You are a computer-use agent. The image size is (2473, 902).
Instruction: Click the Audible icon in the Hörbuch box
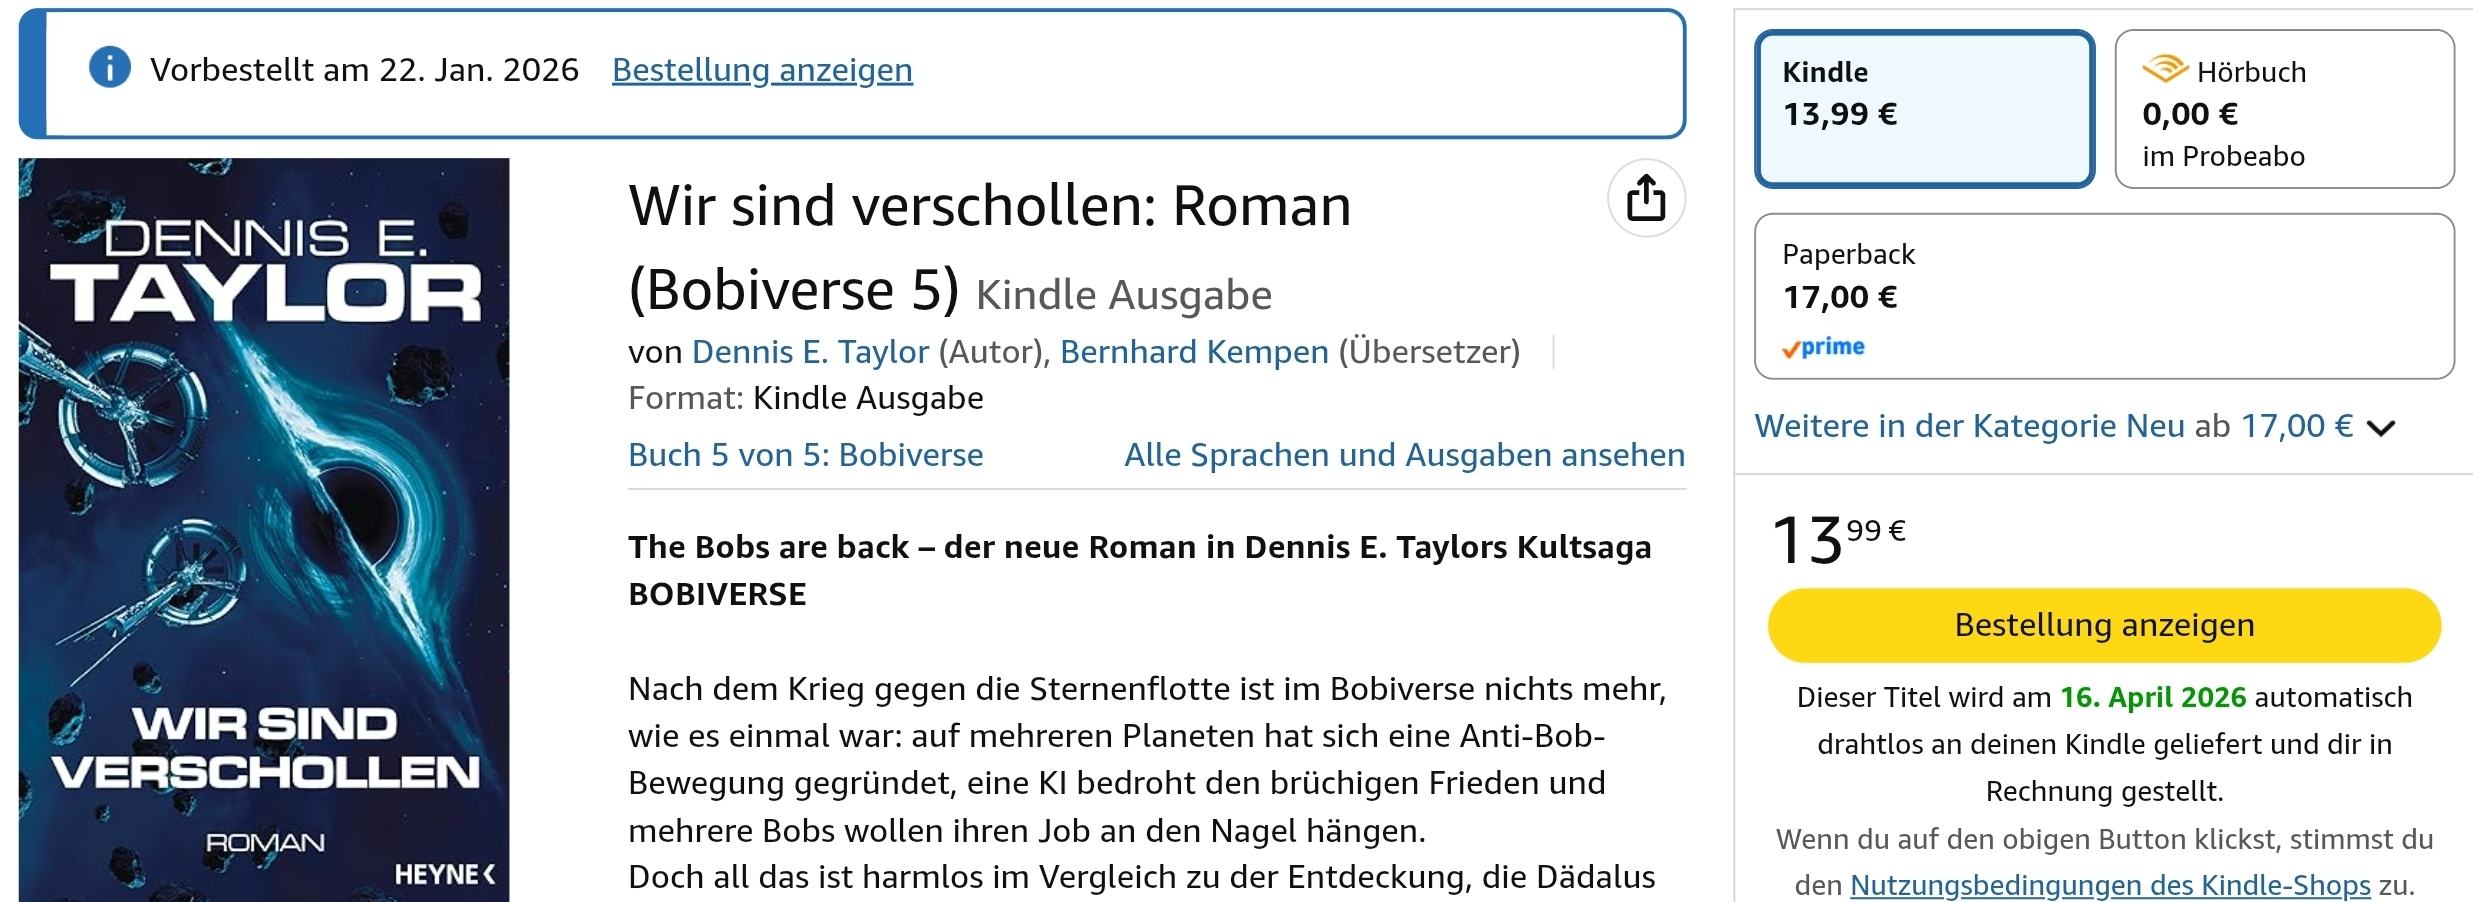click(2164, 70)
